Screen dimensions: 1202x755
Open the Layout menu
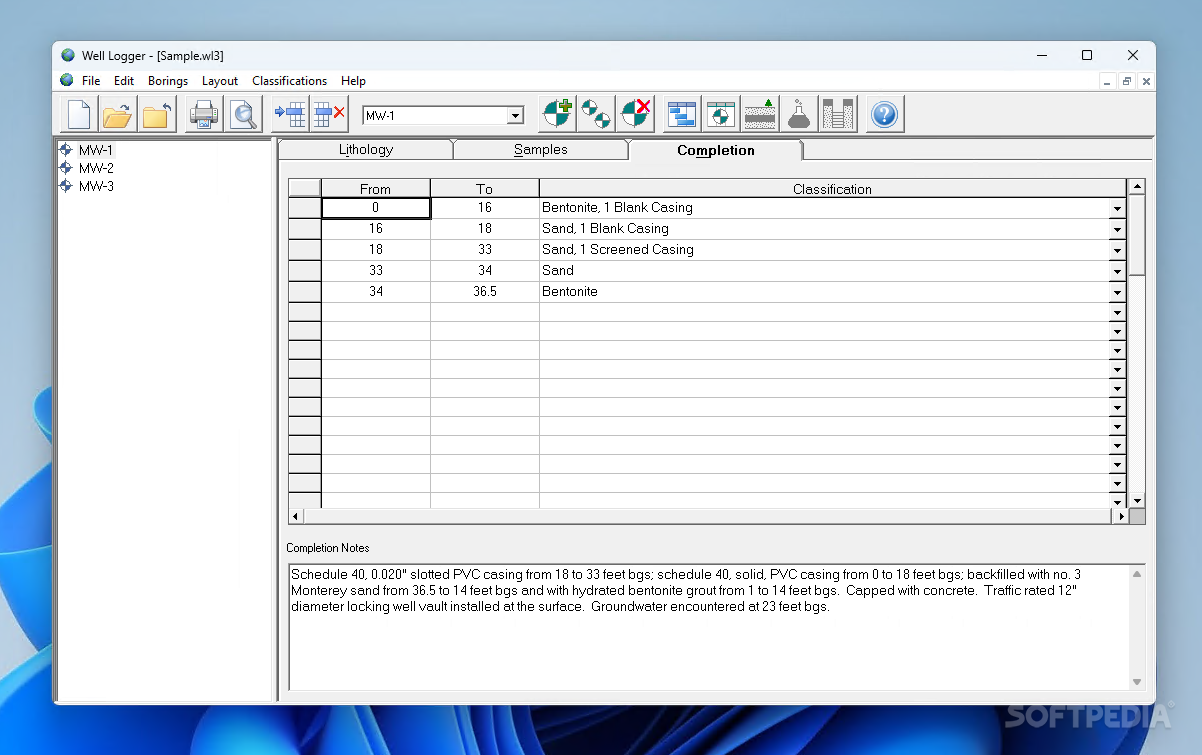click(x=220, y=81)
